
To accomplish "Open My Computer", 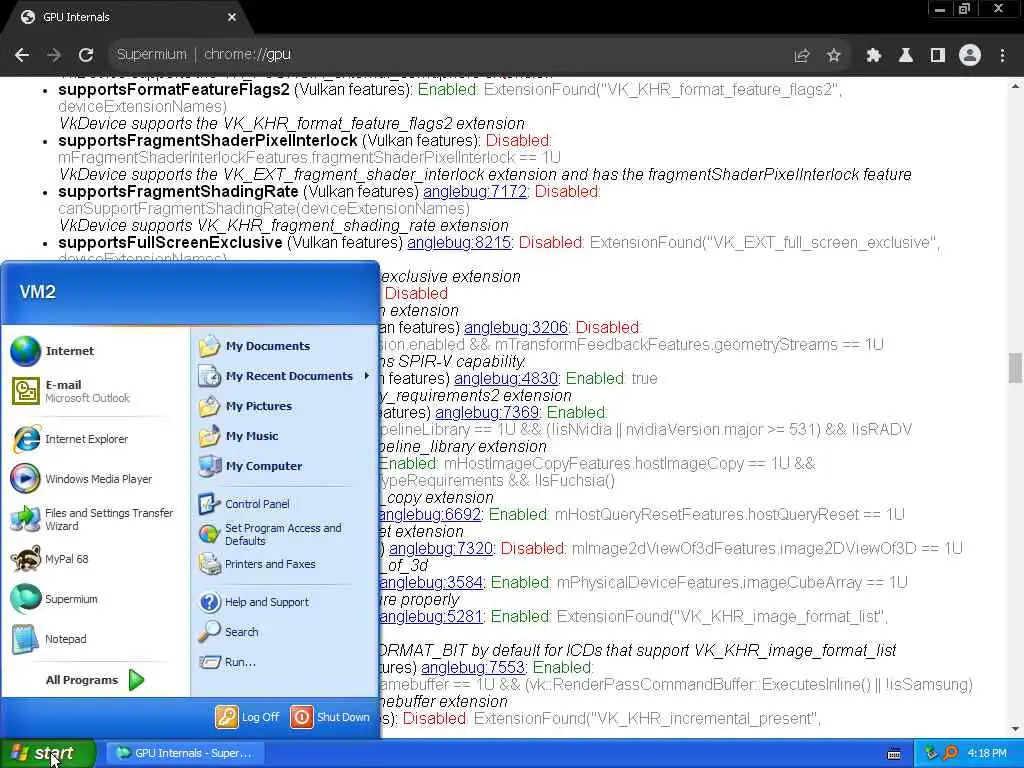I will pyautogui.click(x=284, y=466).
